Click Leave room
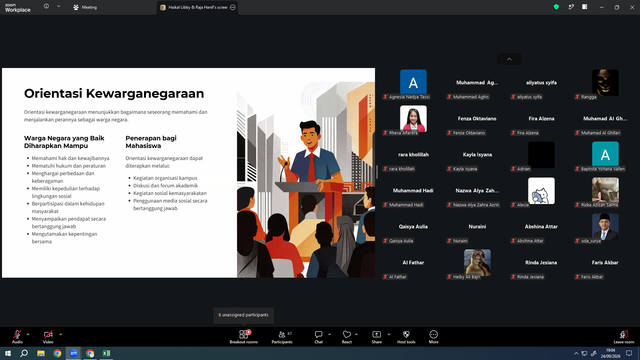This screenshot has width=640, height=360. click(x=624, y=337)
